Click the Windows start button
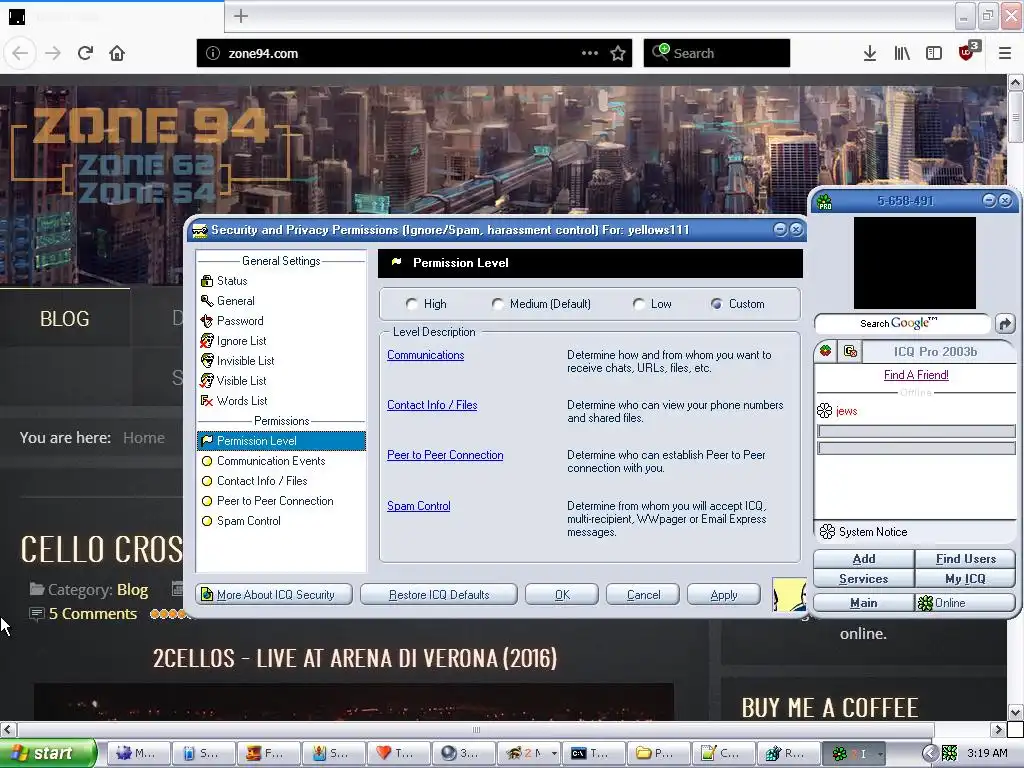The height and width of the screenshot is (768, 1024). point(48,753)
